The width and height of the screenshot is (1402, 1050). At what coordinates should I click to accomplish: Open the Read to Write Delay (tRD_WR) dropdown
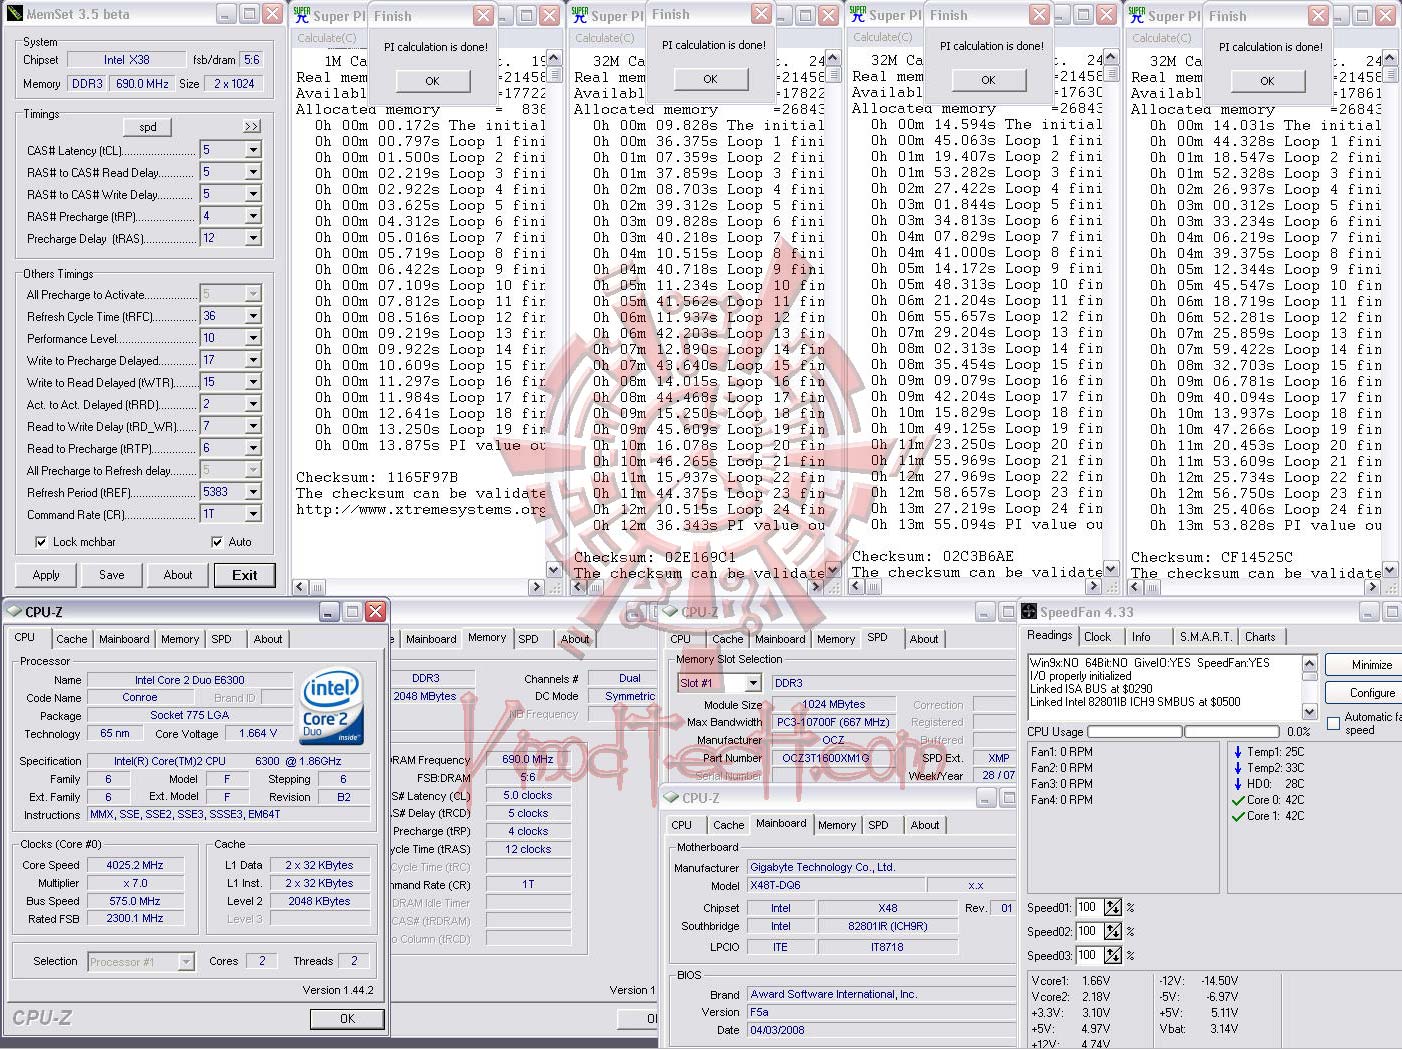[x=253, y=426]
